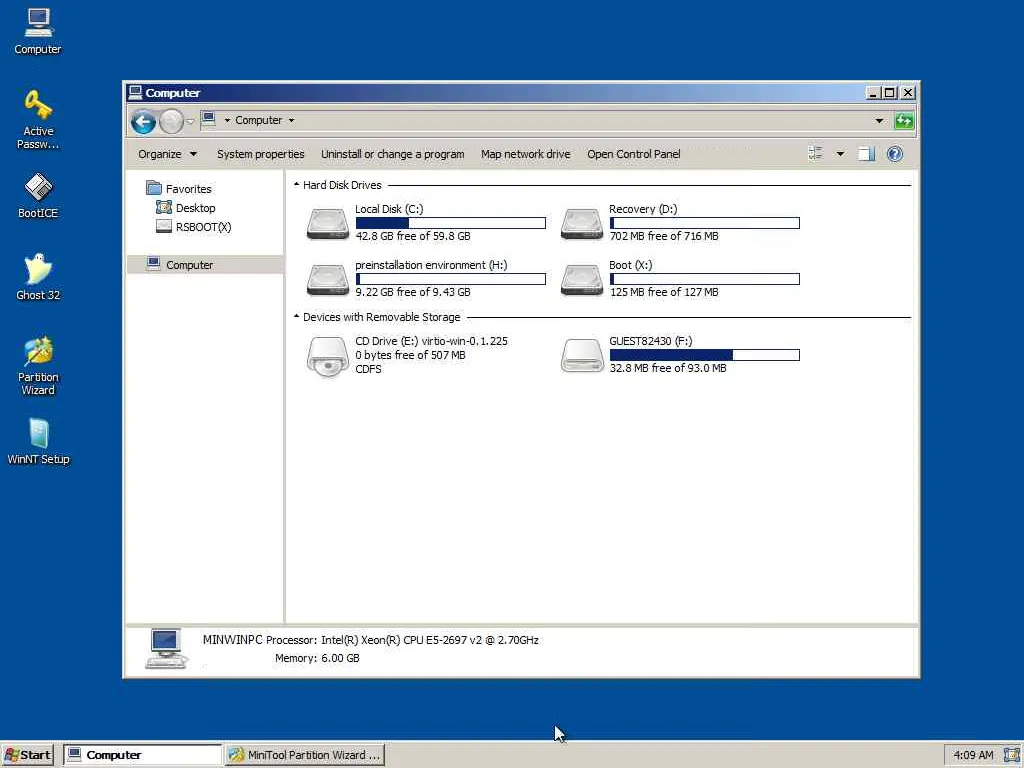This screenshot has height=768, width=1024.
Task: Open Partition Wizard desktop shortcut
Action: (x=38, y=366)
